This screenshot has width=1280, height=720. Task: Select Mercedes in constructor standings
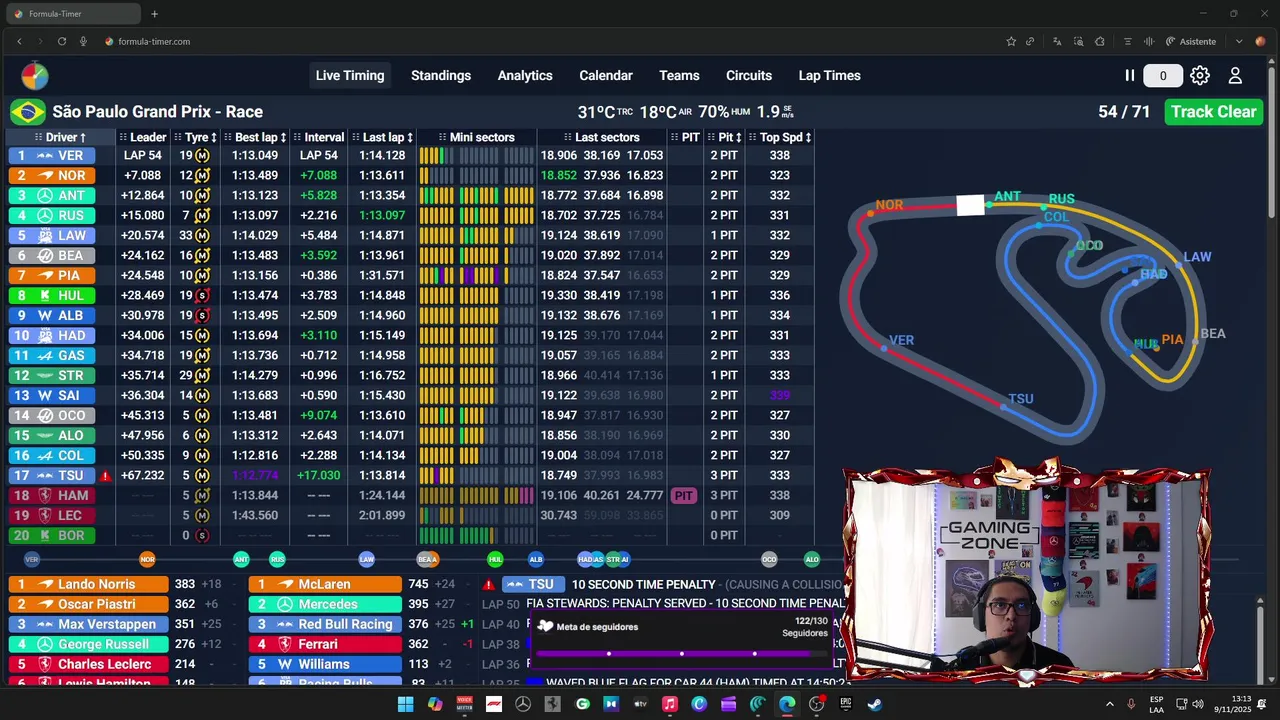coord(325,604)
